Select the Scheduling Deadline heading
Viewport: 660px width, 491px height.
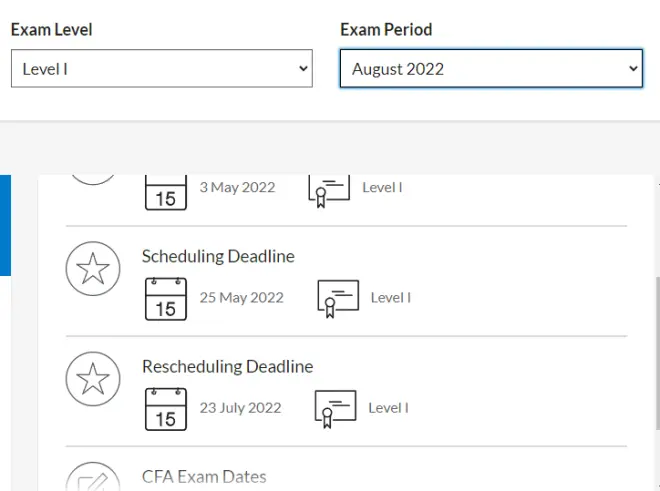click(218, 257)
